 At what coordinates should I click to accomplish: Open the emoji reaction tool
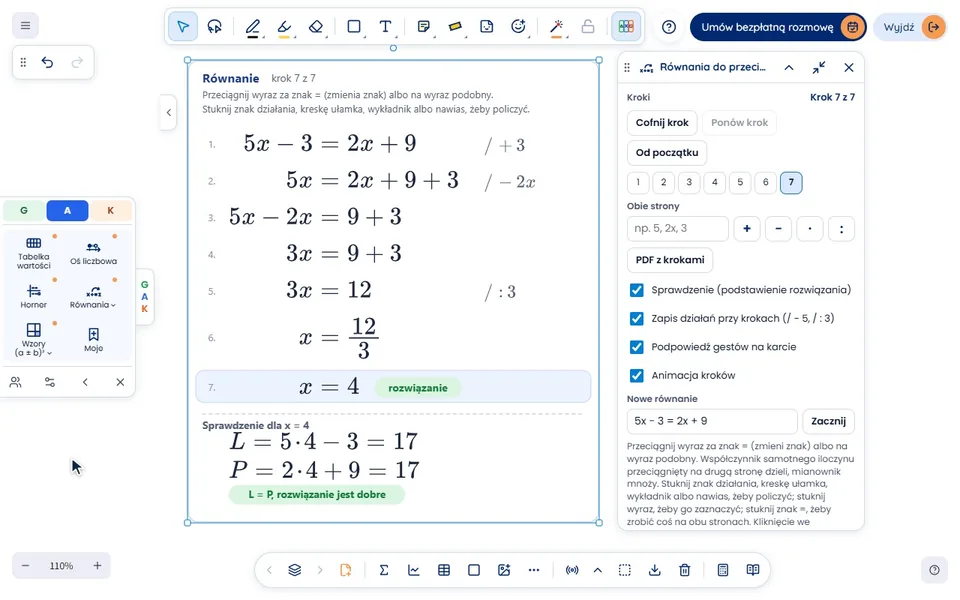click(519, 26)
